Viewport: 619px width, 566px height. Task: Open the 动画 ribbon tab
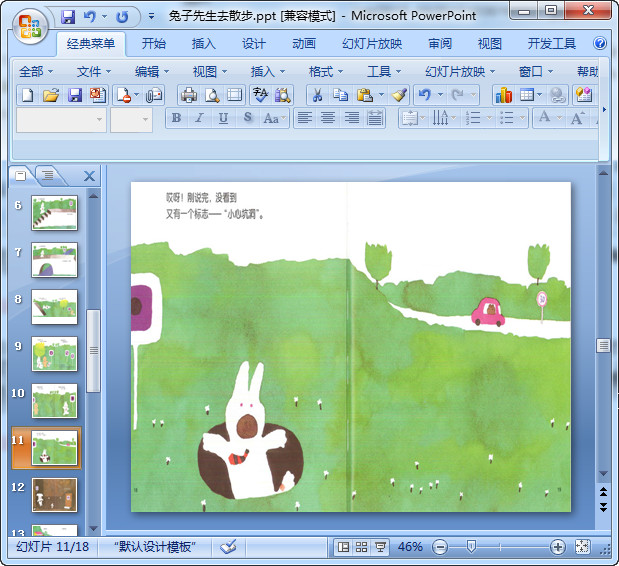pos(304,43)
